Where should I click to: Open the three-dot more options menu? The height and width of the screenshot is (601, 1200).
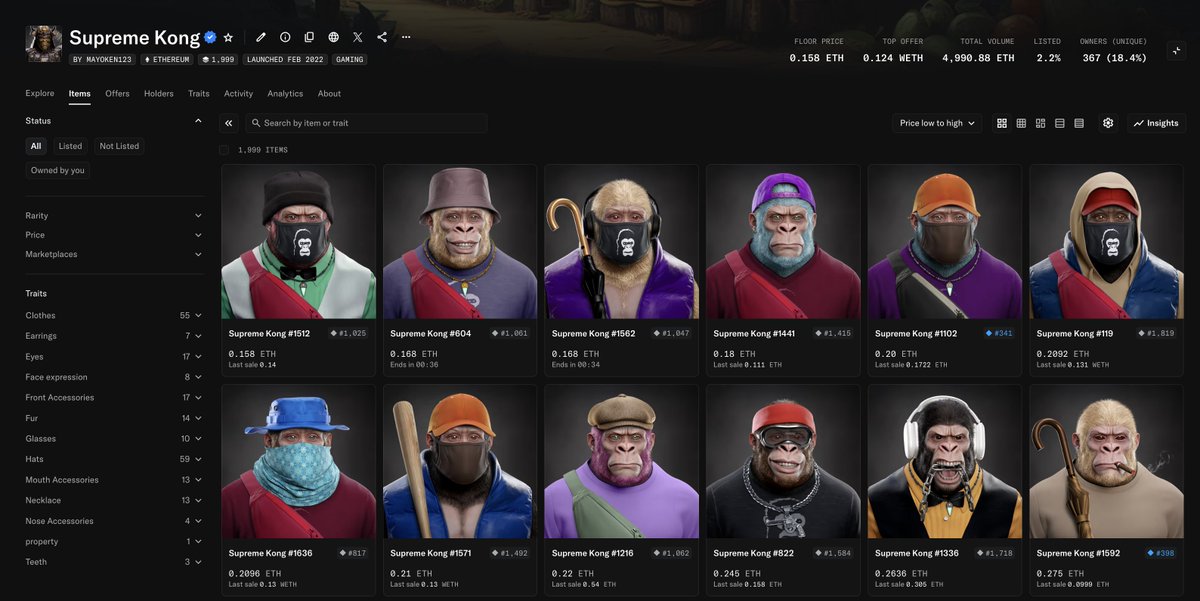[406, 37]
